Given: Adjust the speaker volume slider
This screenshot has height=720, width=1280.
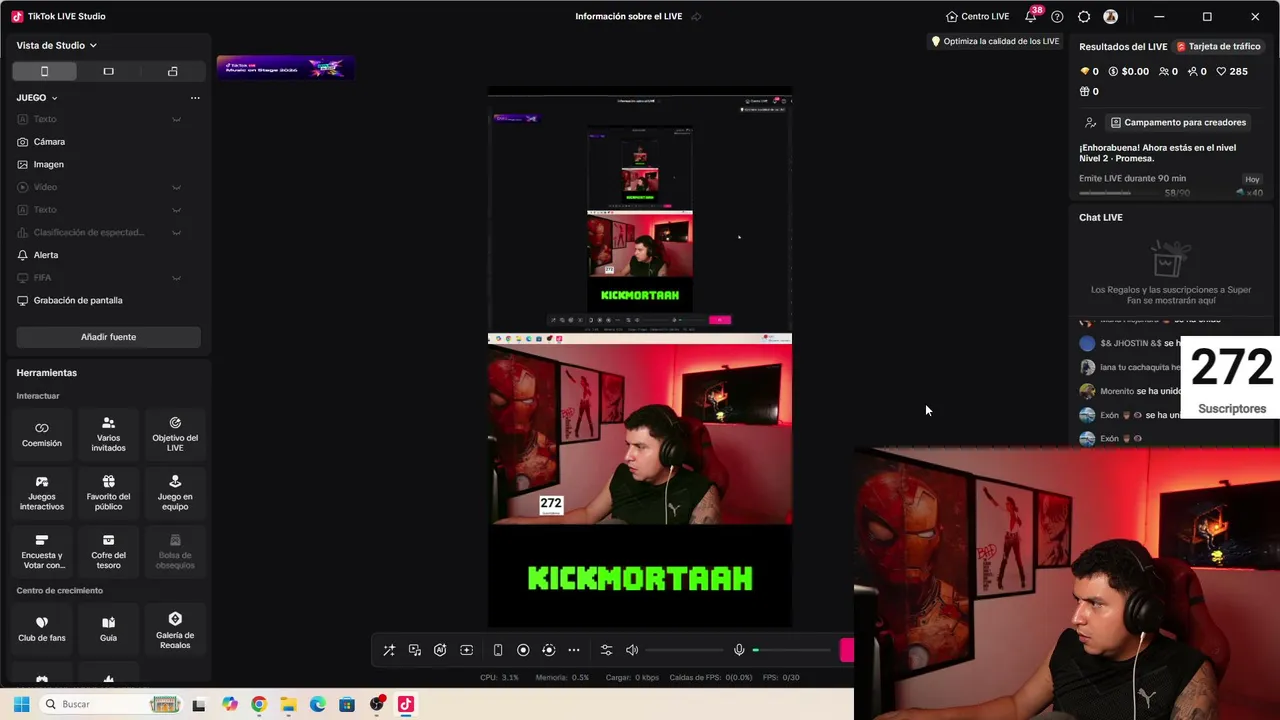Looking at the screenshot, I should click(685, 650).
